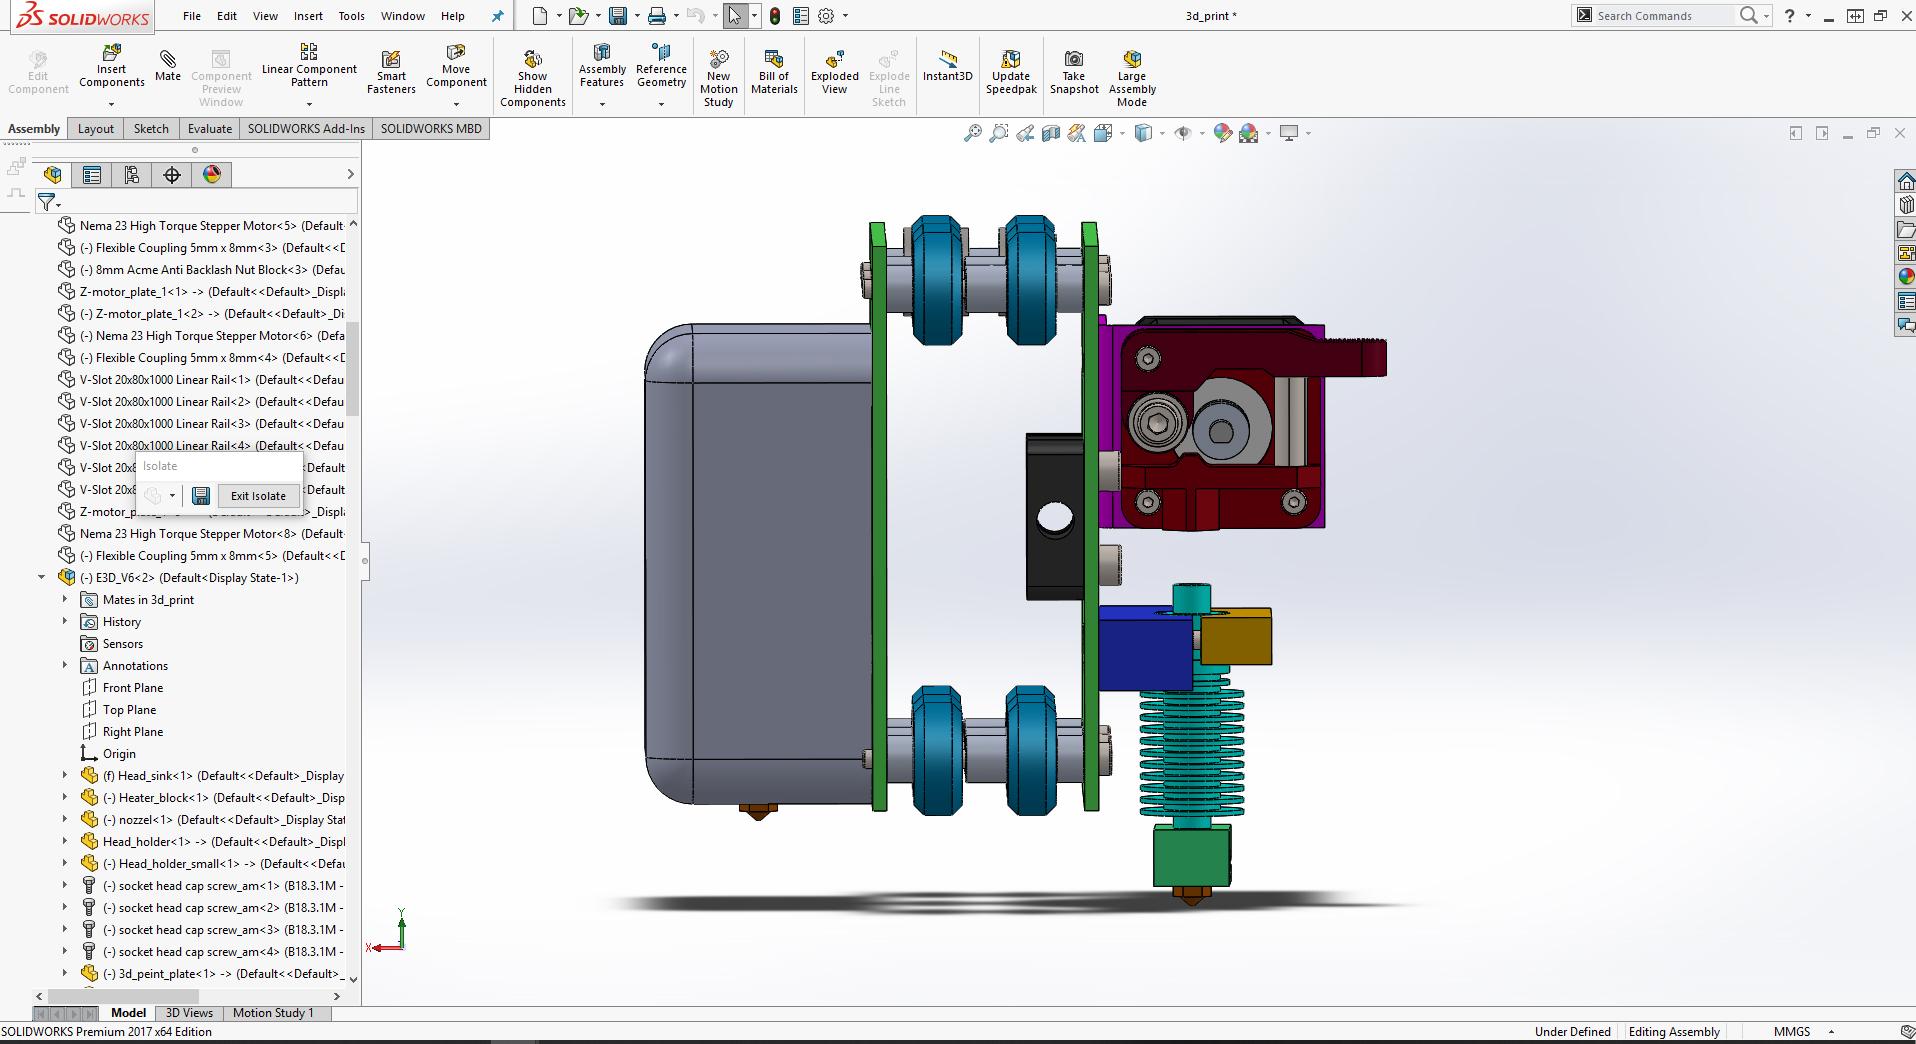Click the feature tree filter icon

click(47, 202)
